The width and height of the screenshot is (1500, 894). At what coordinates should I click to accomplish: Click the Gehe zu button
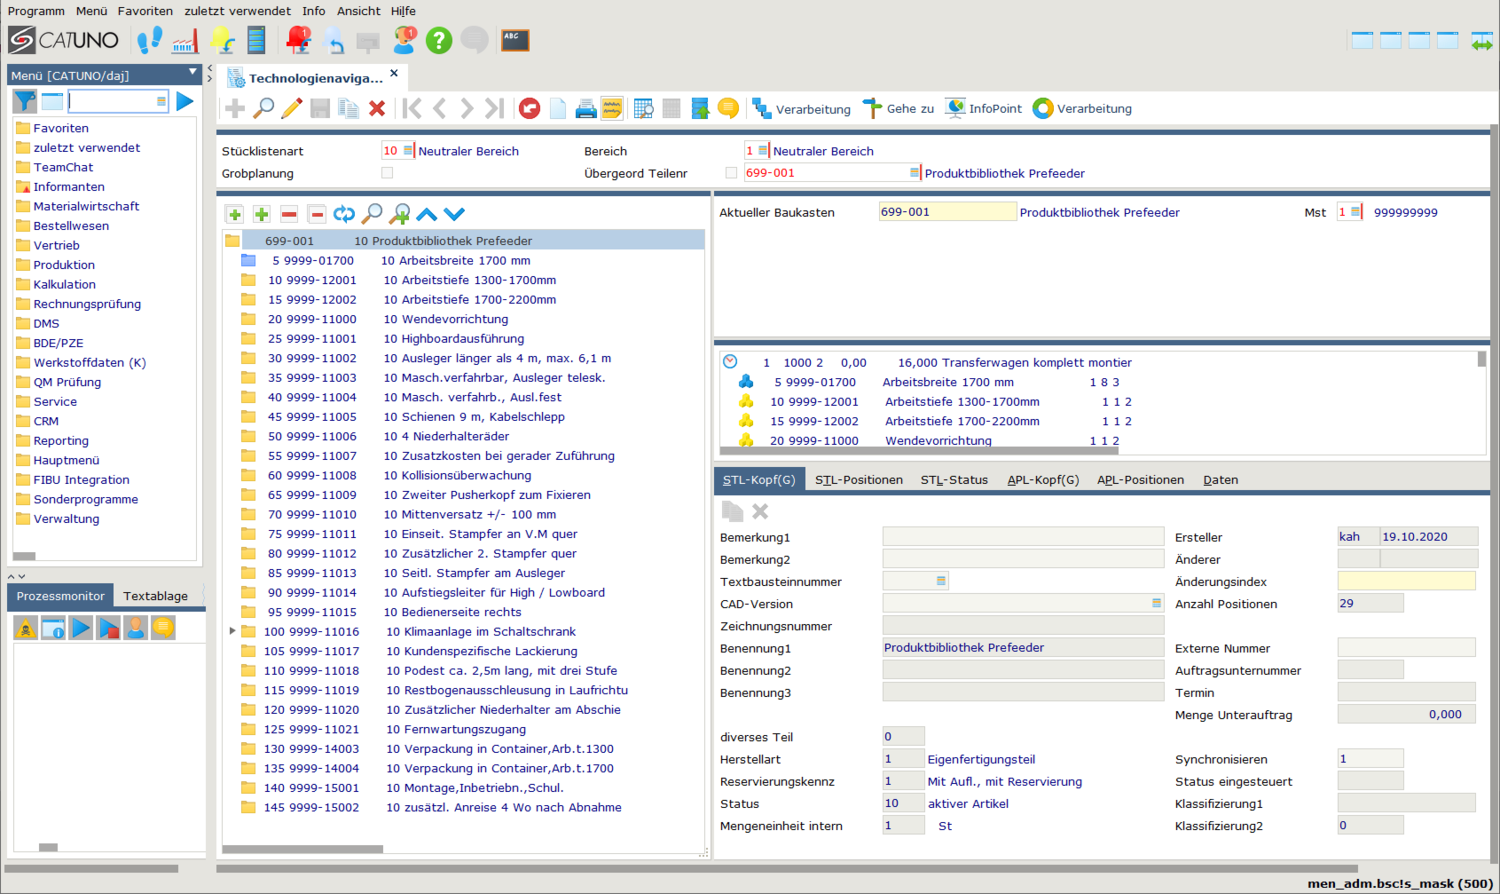[899, 109]
